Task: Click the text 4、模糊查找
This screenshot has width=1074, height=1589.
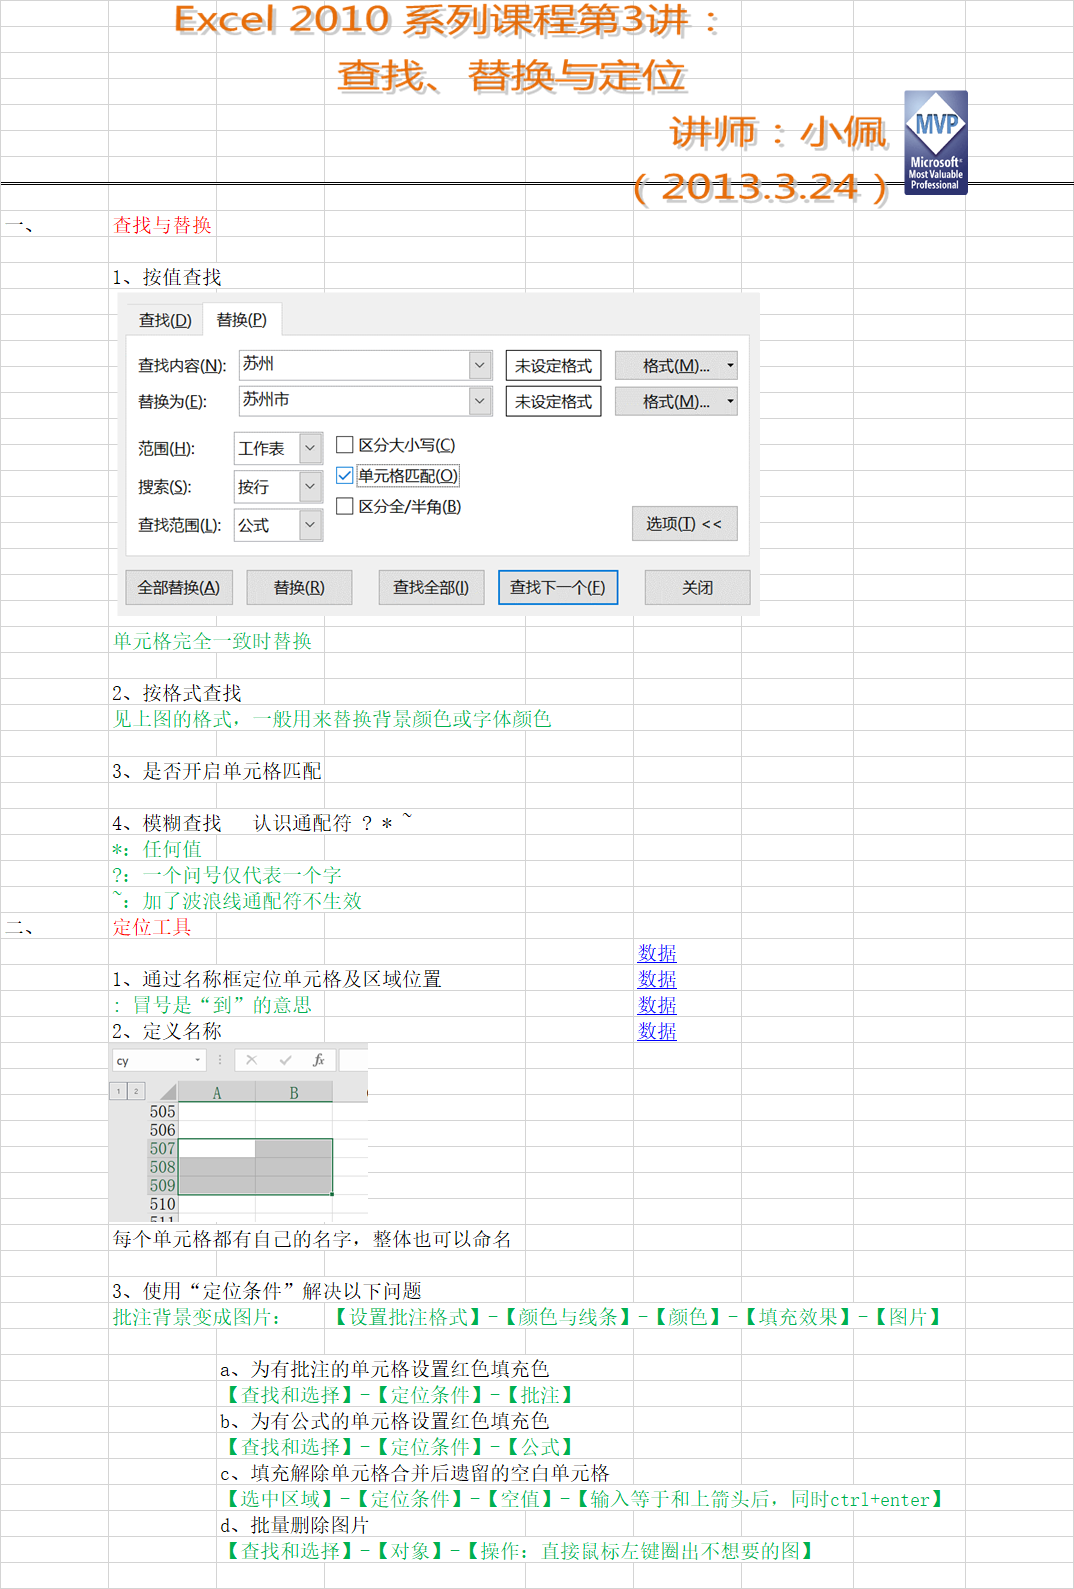Action: click(x=167, y=823)
